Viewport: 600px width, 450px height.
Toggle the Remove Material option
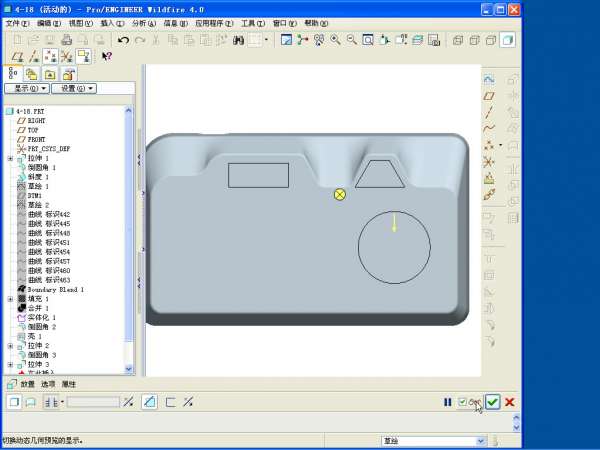click(149, 402)
